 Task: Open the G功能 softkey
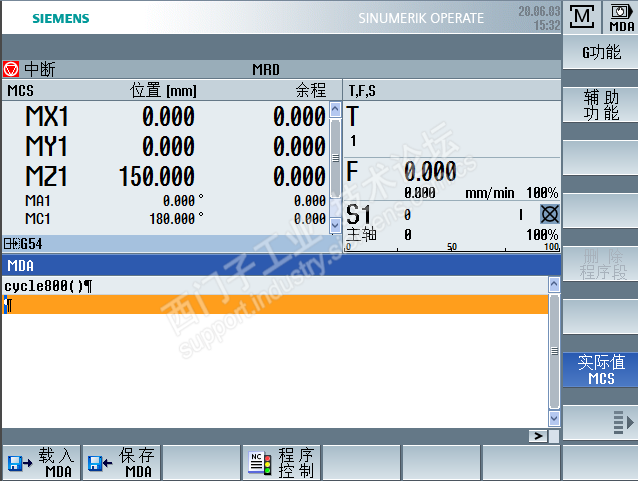coord(601,52)
